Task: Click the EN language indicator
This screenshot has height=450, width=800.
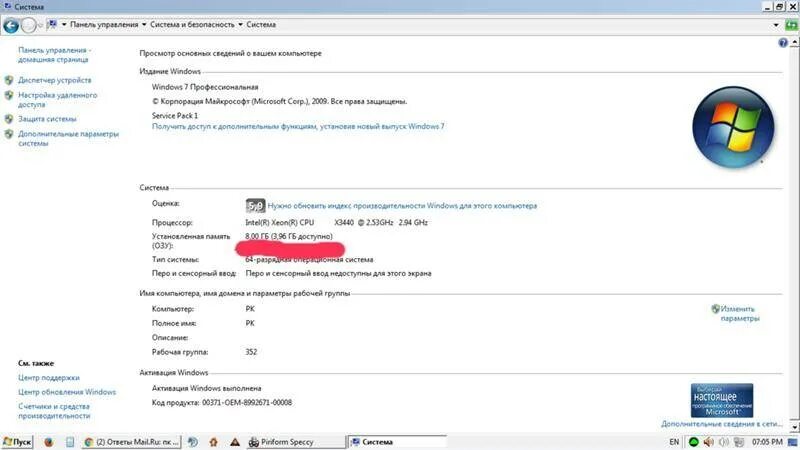Action: pos(674,442)
